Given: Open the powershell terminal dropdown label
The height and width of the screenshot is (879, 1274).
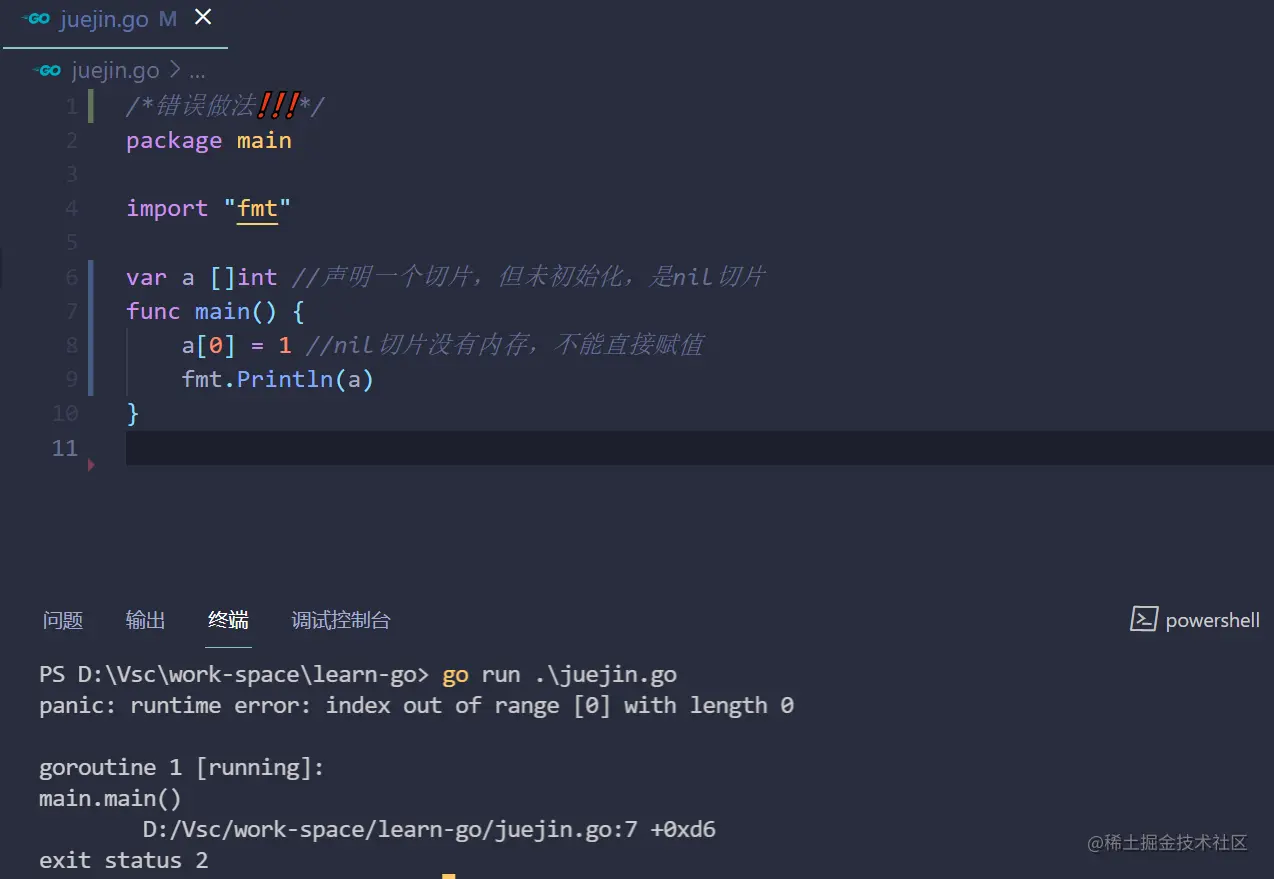Looking at the screenshot, I should pos(1212,621).
